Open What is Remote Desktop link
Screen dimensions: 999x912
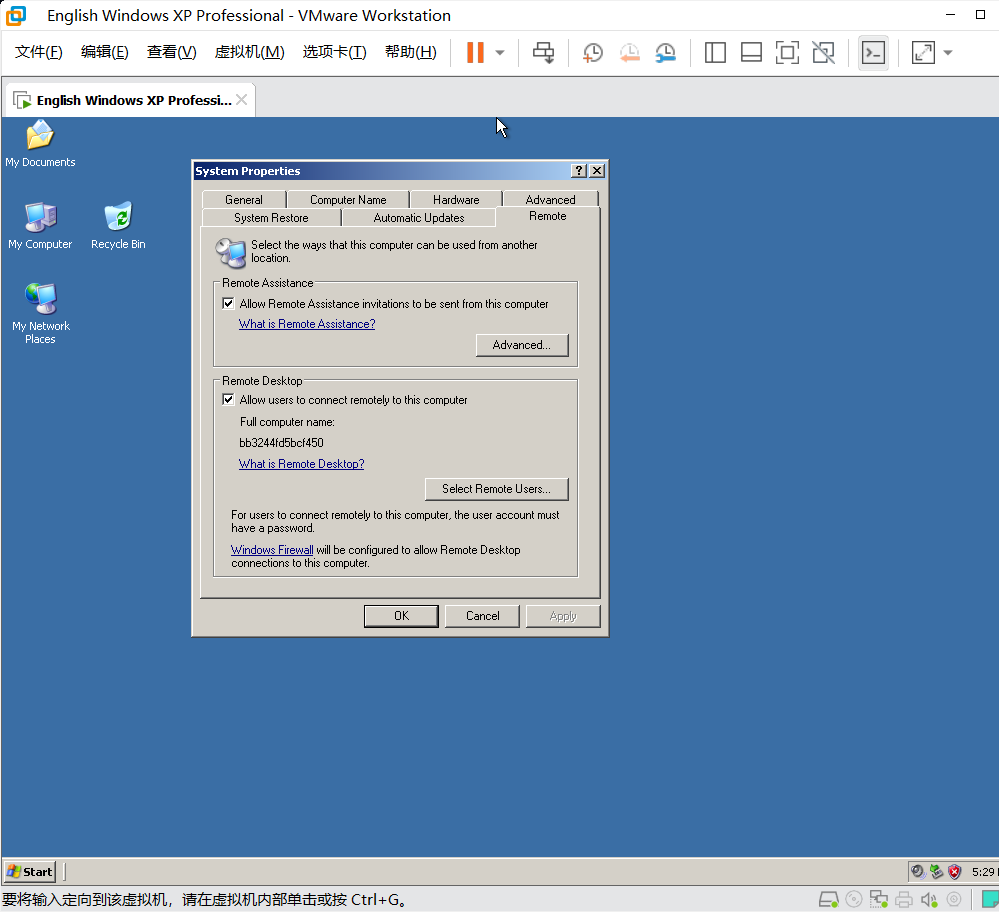tap(301, 464)
